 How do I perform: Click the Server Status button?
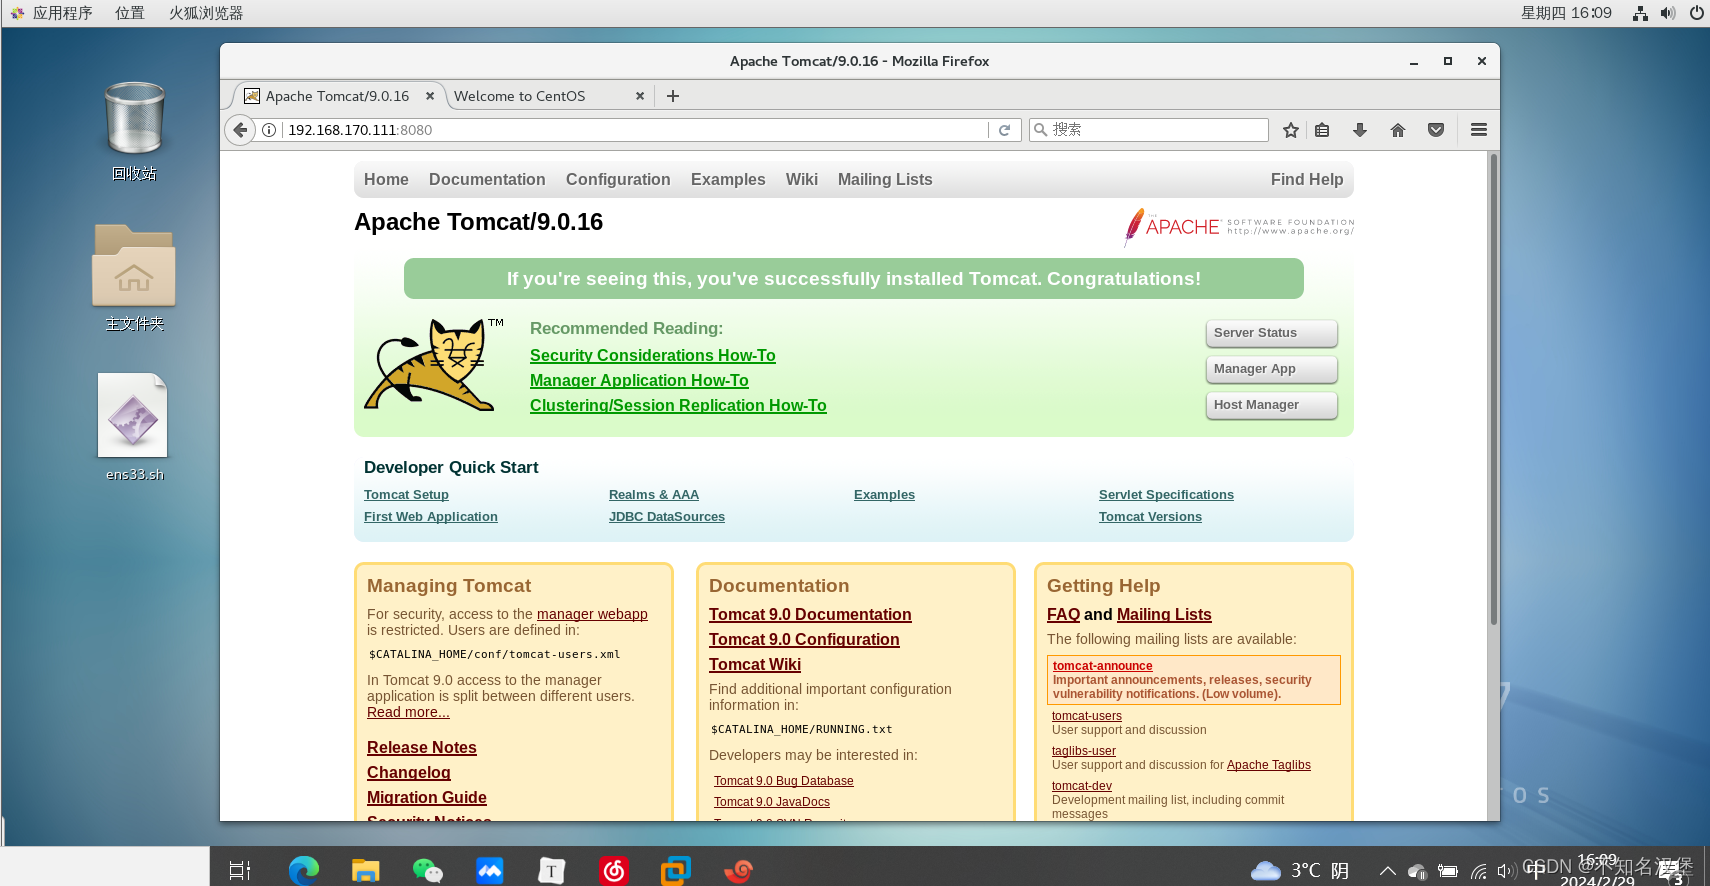pyautogui.click(x=1272, y=333)
